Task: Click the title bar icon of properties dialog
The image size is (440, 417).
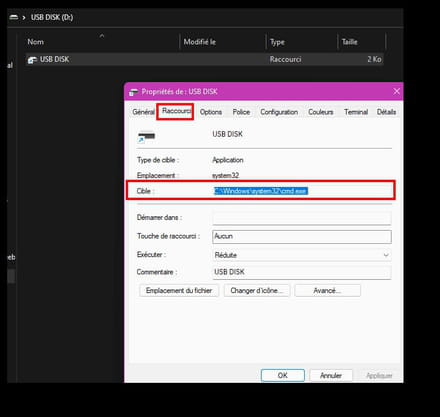Action: click(x=133, y=92)
